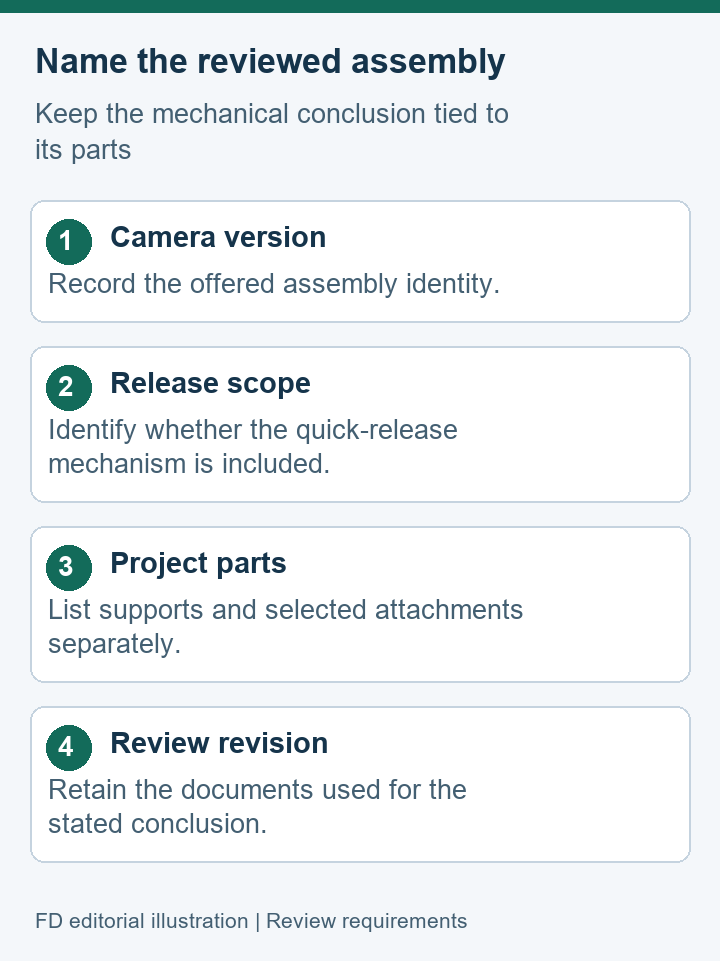Click the step 2 number badge
This screenshot has width=720, height=961.
pos(69,387)
